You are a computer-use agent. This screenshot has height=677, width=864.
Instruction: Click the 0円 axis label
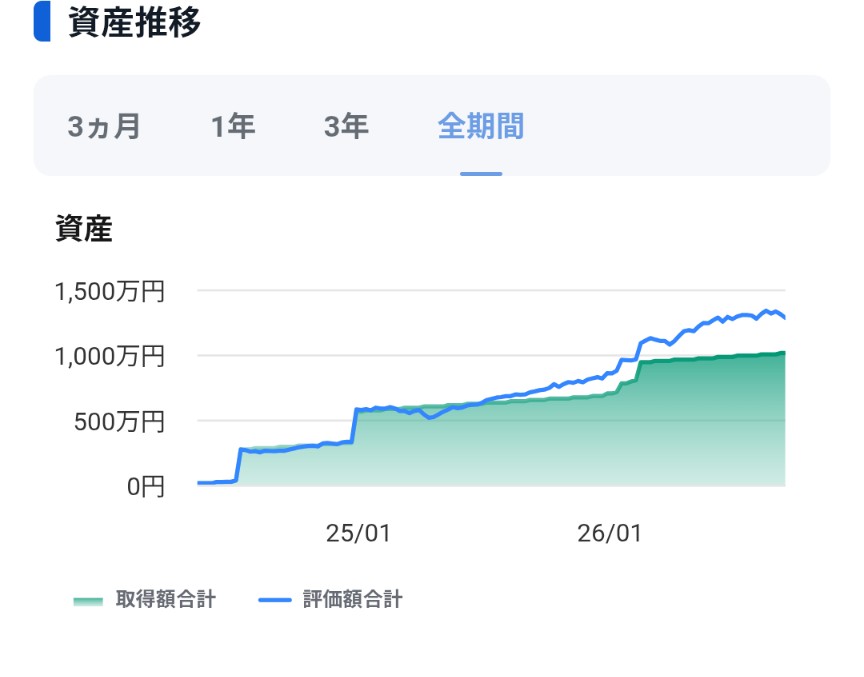145,487
